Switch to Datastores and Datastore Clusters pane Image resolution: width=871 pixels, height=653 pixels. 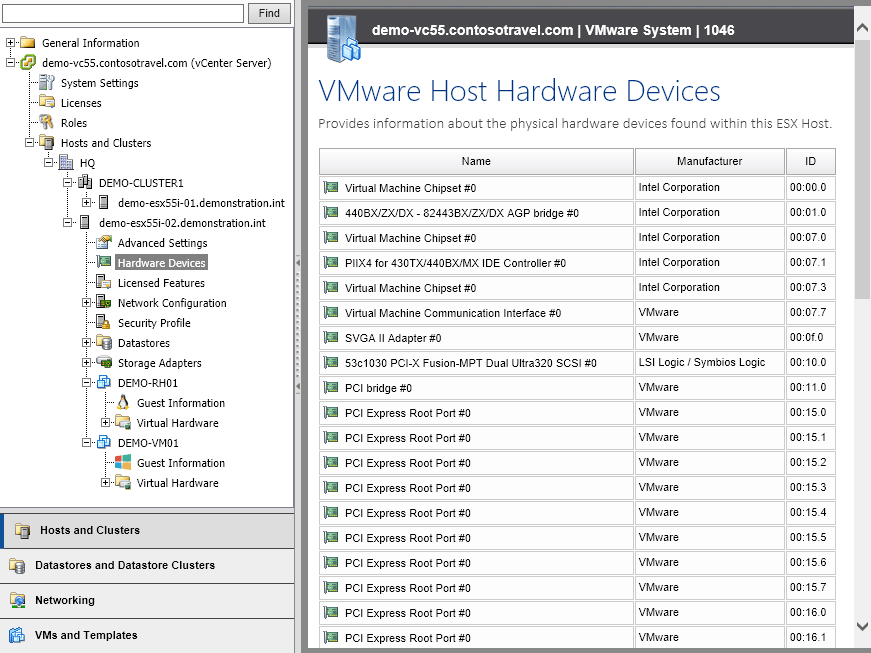(x=147, y=565)
